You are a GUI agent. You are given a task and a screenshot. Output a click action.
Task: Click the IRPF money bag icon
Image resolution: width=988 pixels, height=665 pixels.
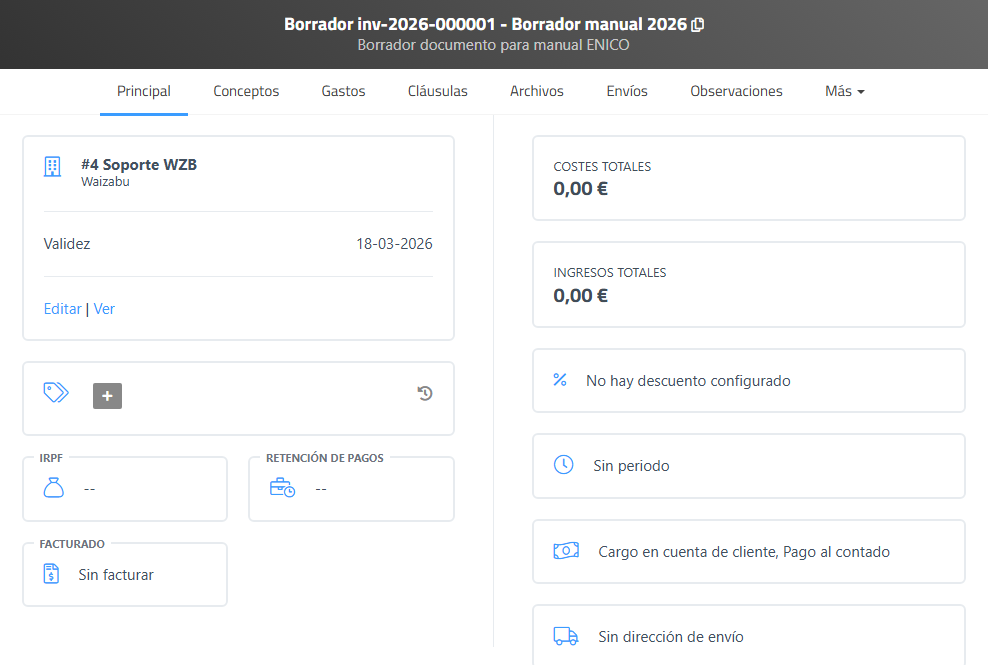click(x=54, y=488)
